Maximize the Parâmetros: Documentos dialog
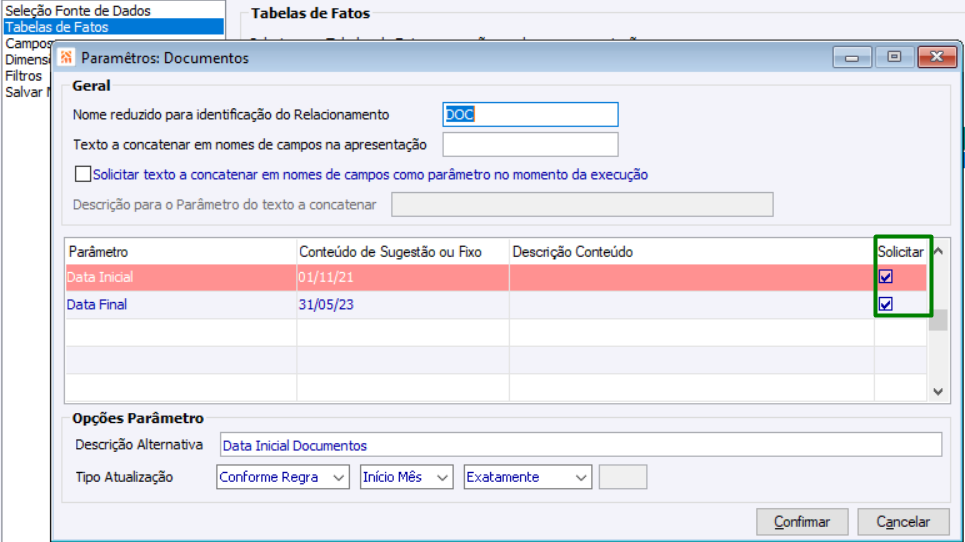This screenshot has width=965, height=542. click(894, 57)
